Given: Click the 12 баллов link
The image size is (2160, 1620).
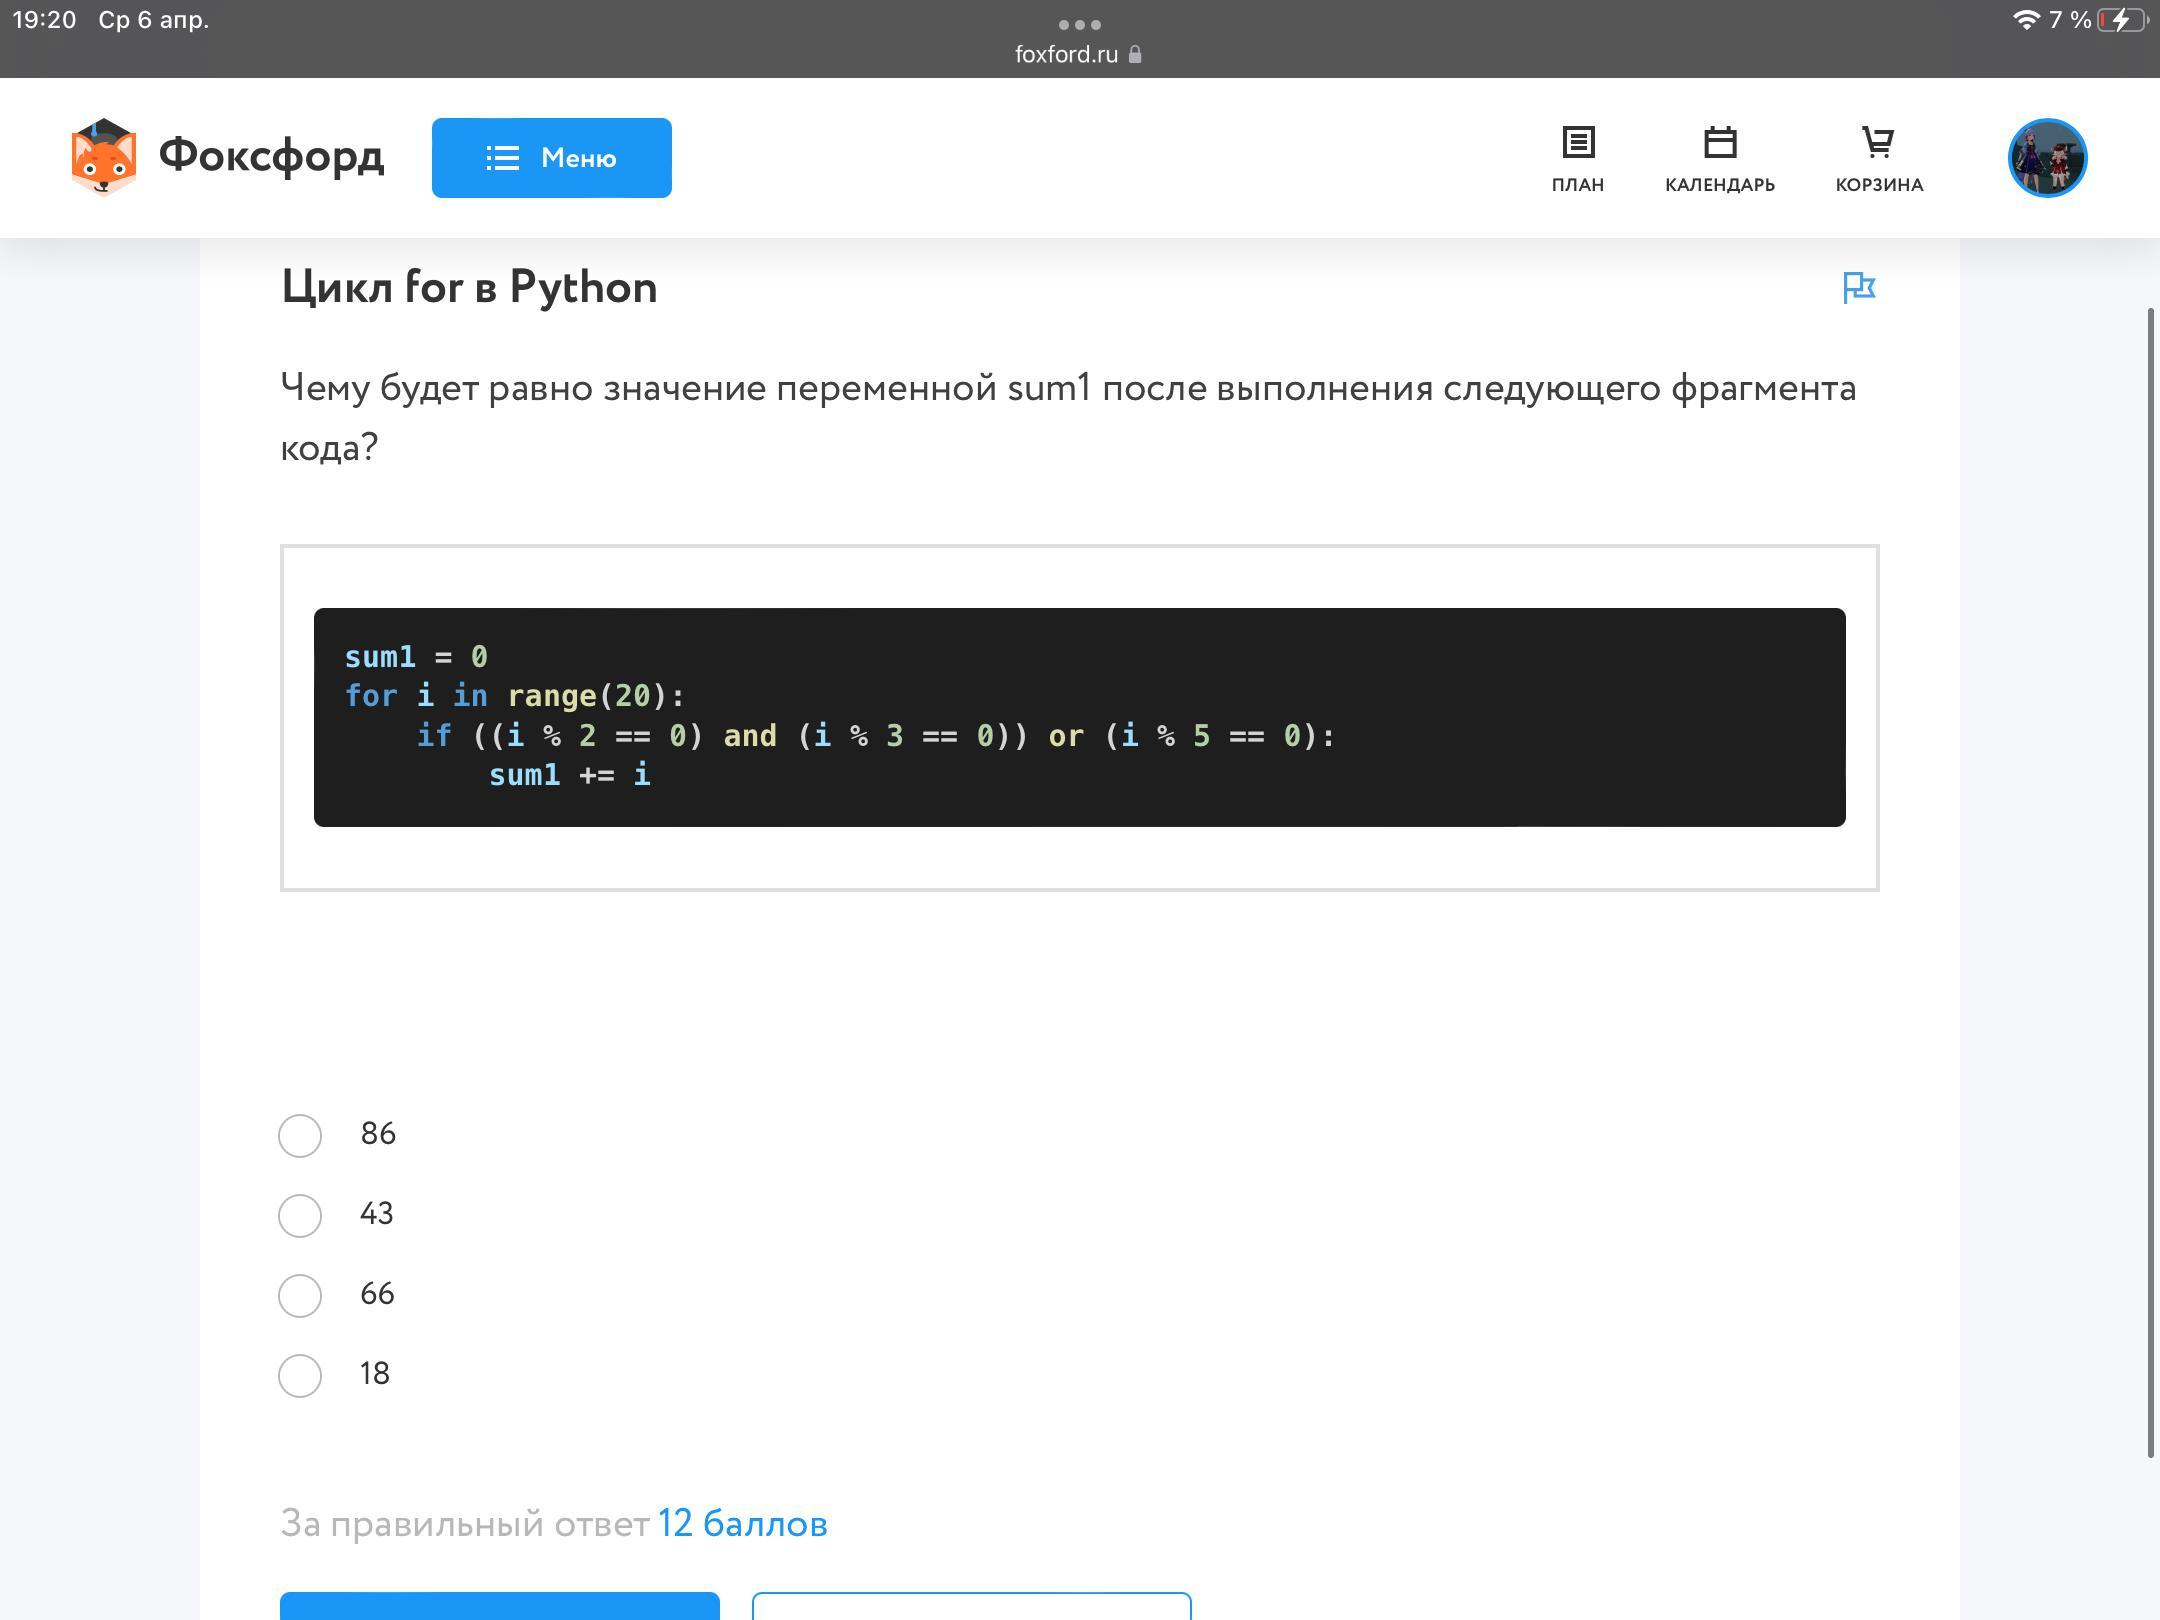Looking at the screenshot, I should click(743, 1524).
